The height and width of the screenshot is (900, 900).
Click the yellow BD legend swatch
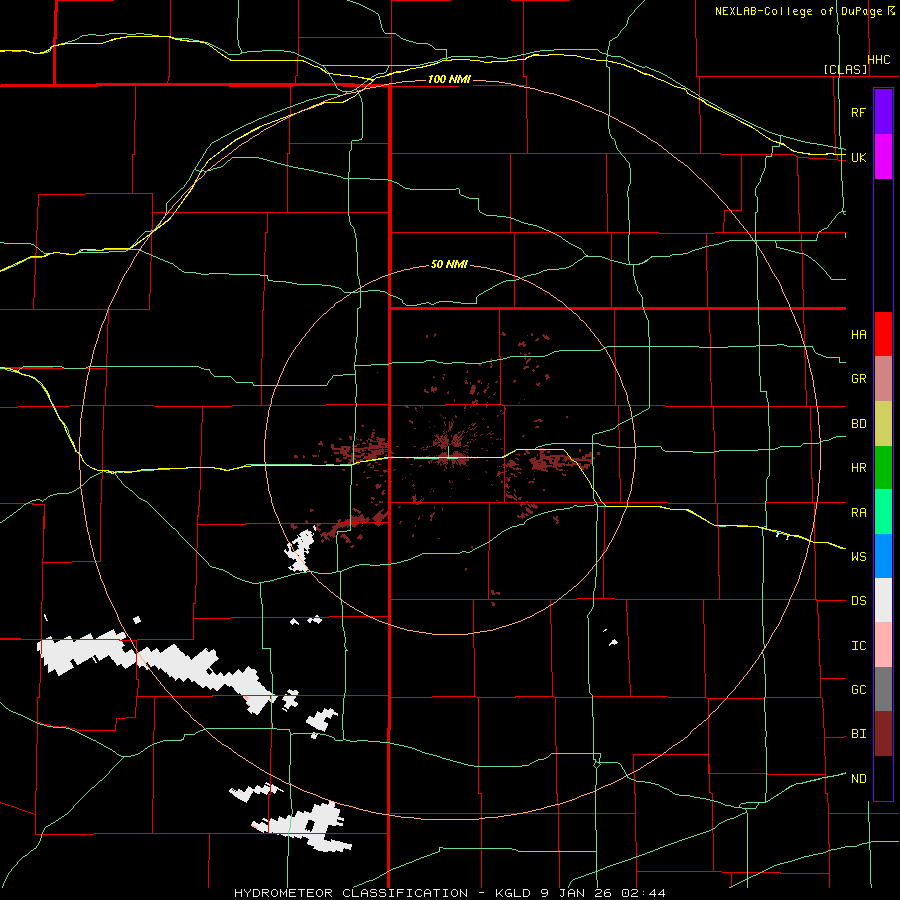point(883,423)
